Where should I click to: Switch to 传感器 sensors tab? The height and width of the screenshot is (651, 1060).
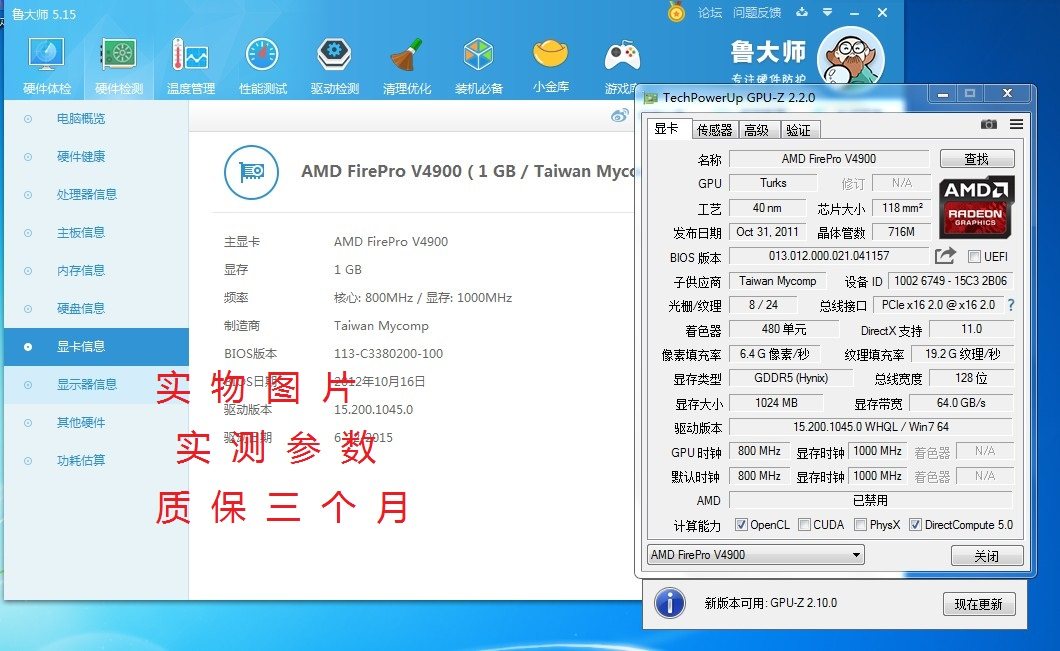point(715,130)
